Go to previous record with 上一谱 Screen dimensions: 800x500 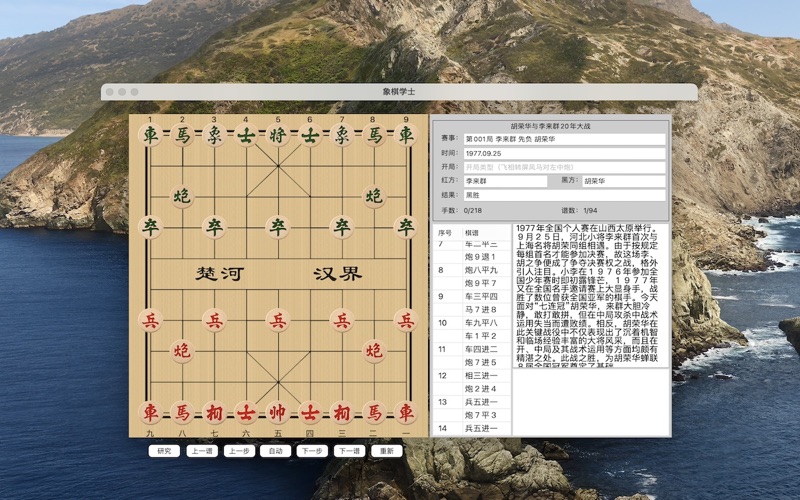[202, 451]
